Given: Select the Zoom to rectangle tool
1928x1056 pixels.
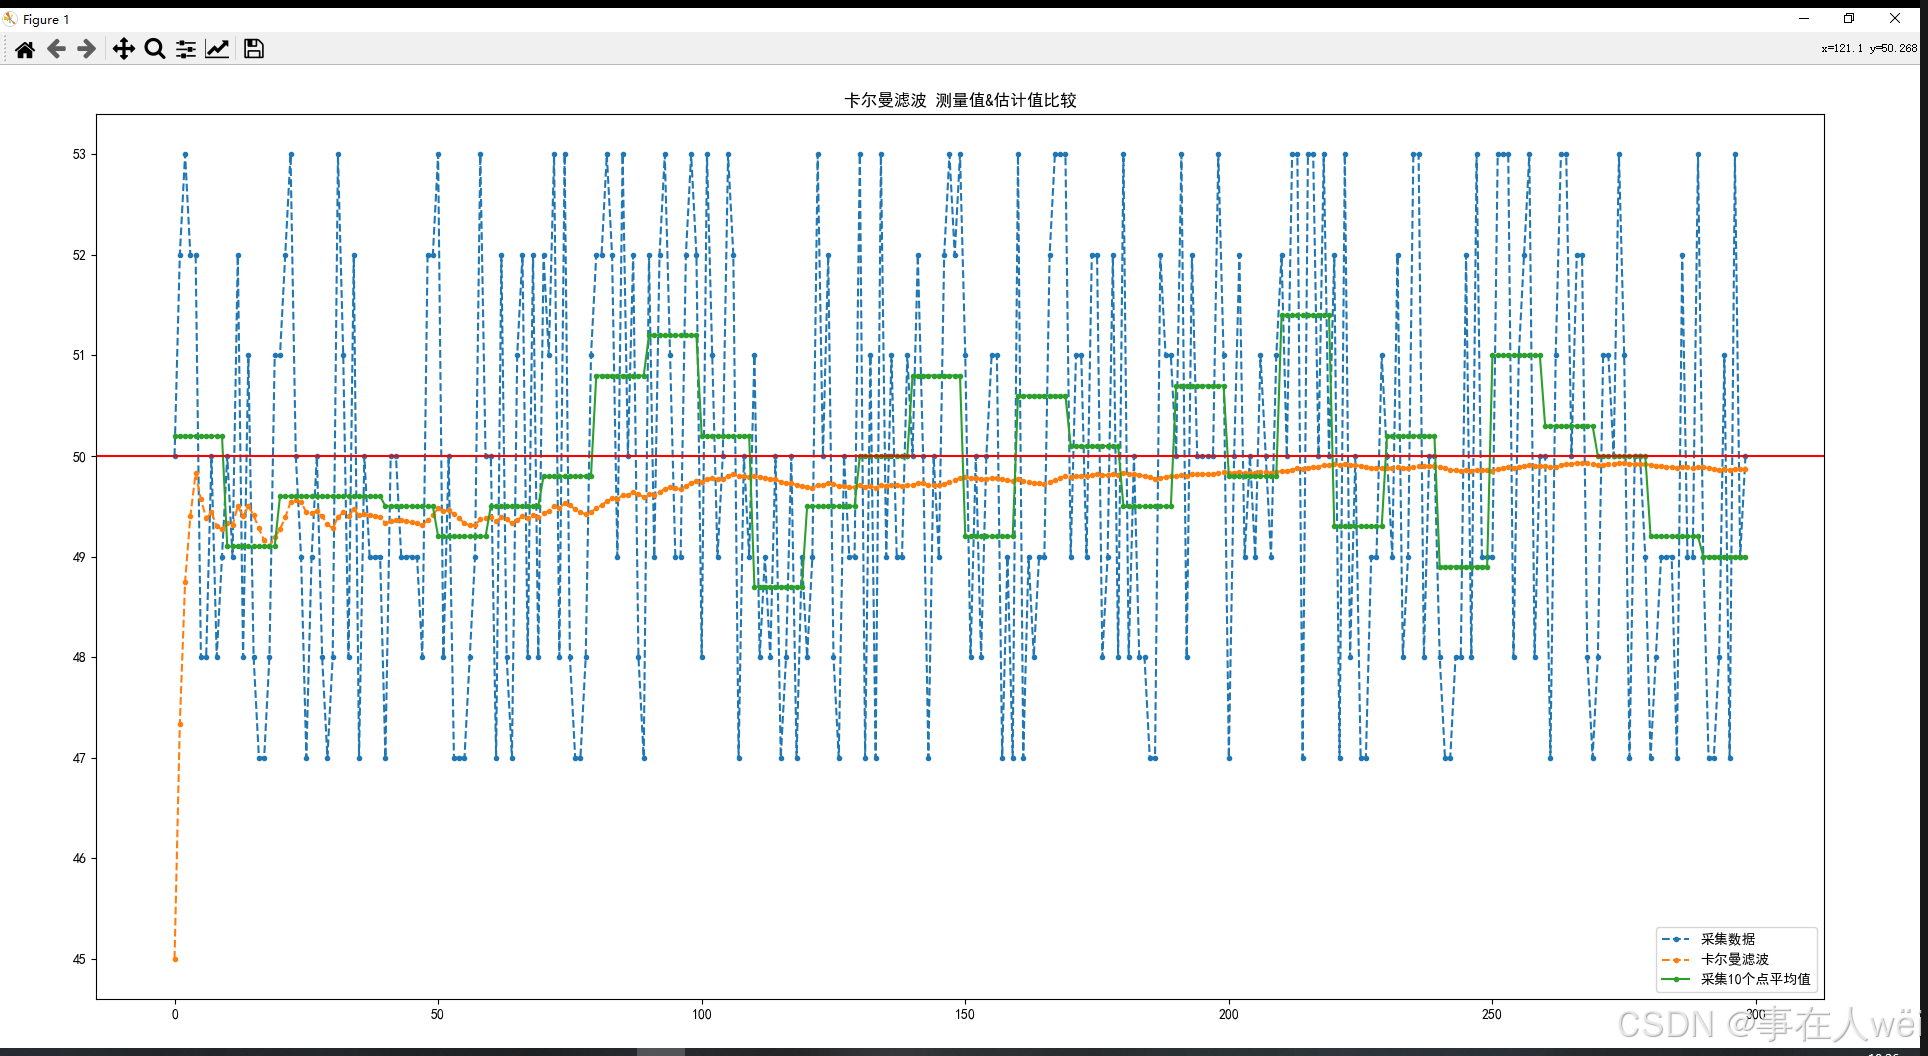Looking at the screenshot, I should pos(155,49).
